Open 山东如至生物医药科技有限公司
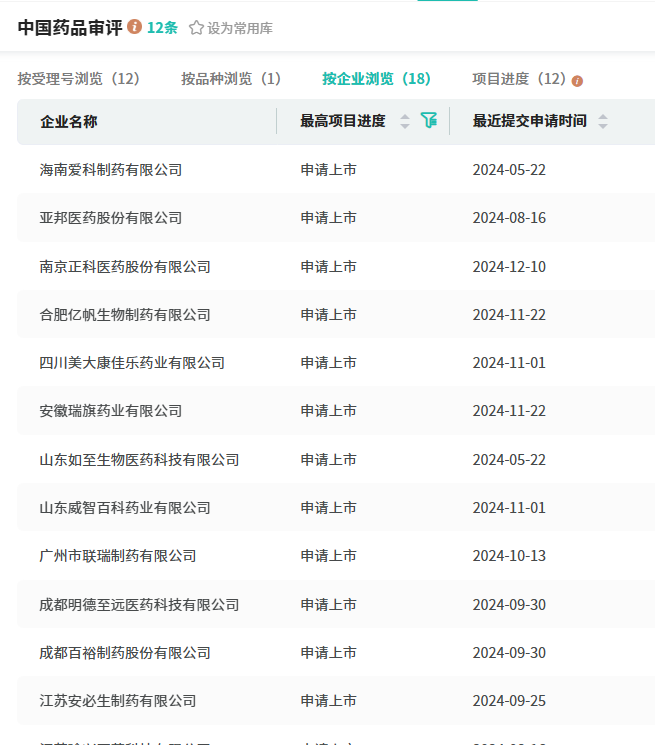 pyautogui.click(x=139, y=460)
